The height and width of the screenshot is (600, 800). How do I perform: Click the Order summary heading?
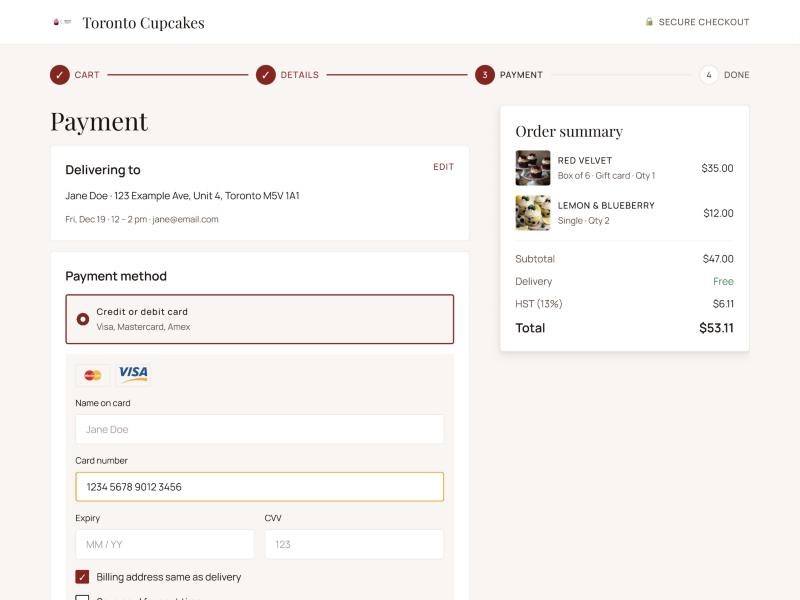(x=569, y=131)
